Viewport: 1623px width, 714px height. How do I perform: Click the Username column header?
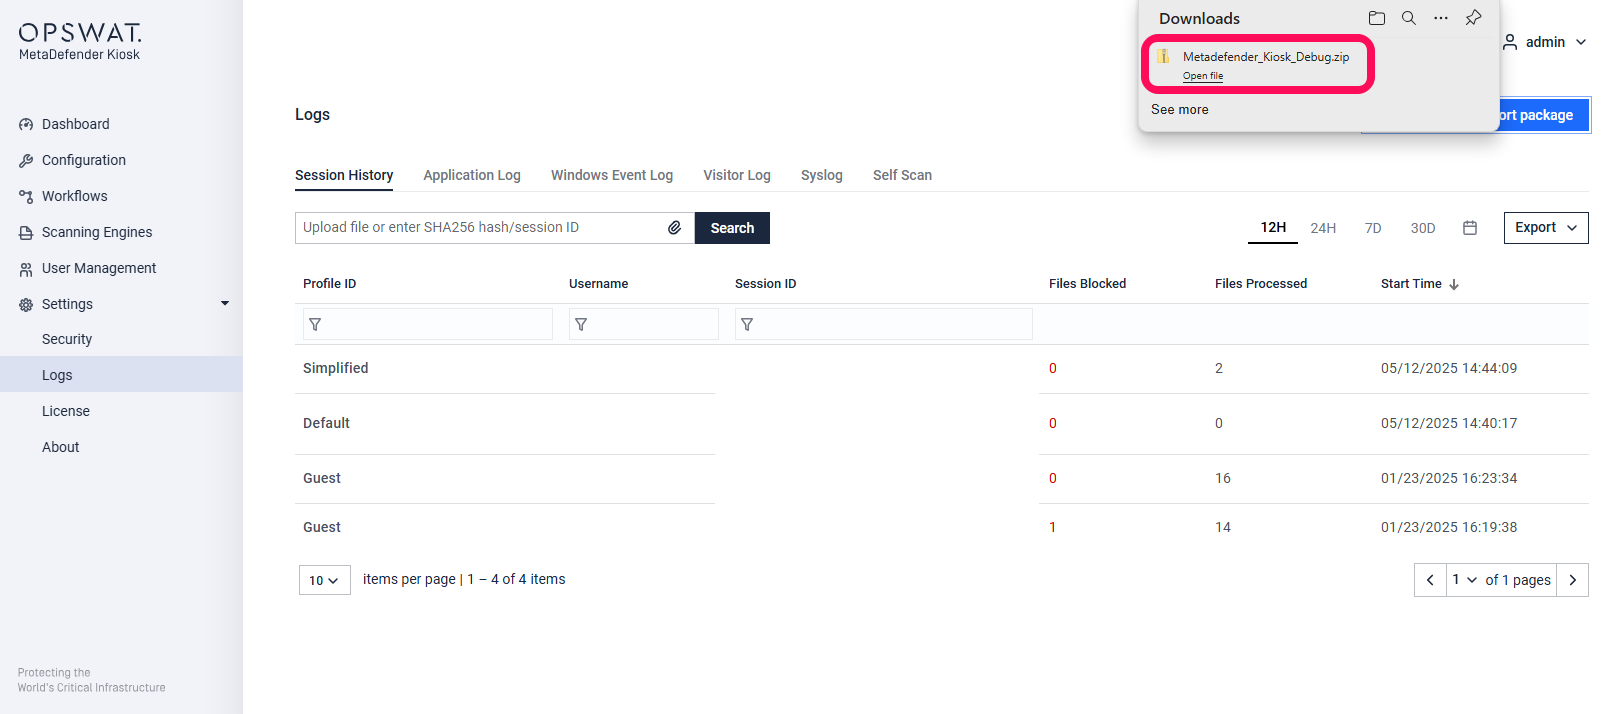coord(599,284)
